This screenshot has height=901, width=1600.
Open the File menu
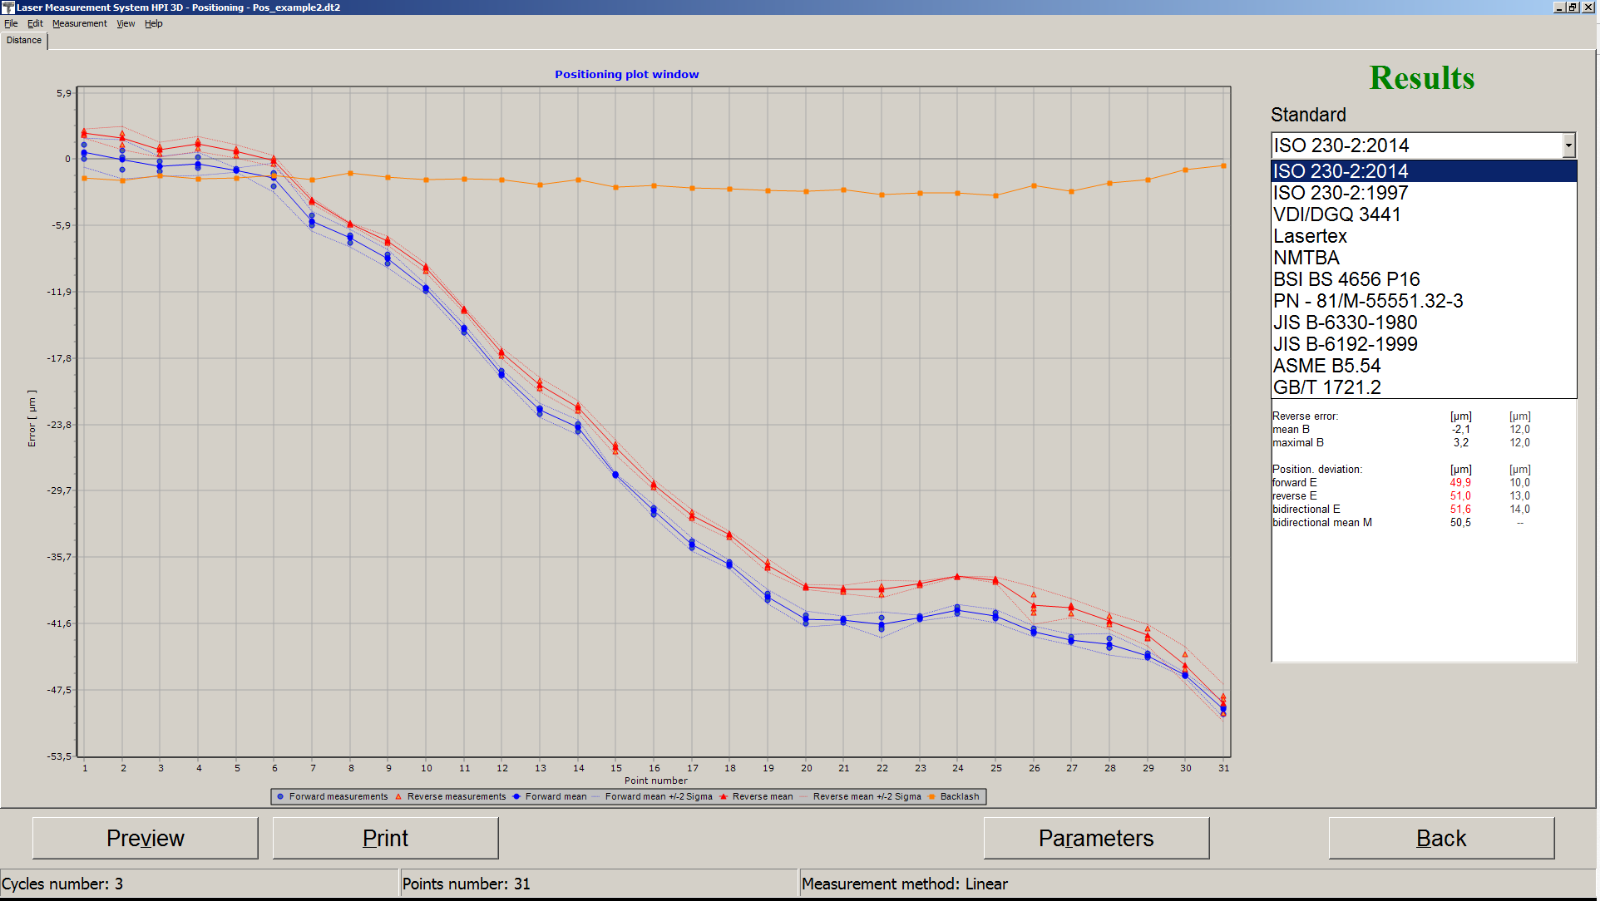pyautogui.click(x=11, y=23)
